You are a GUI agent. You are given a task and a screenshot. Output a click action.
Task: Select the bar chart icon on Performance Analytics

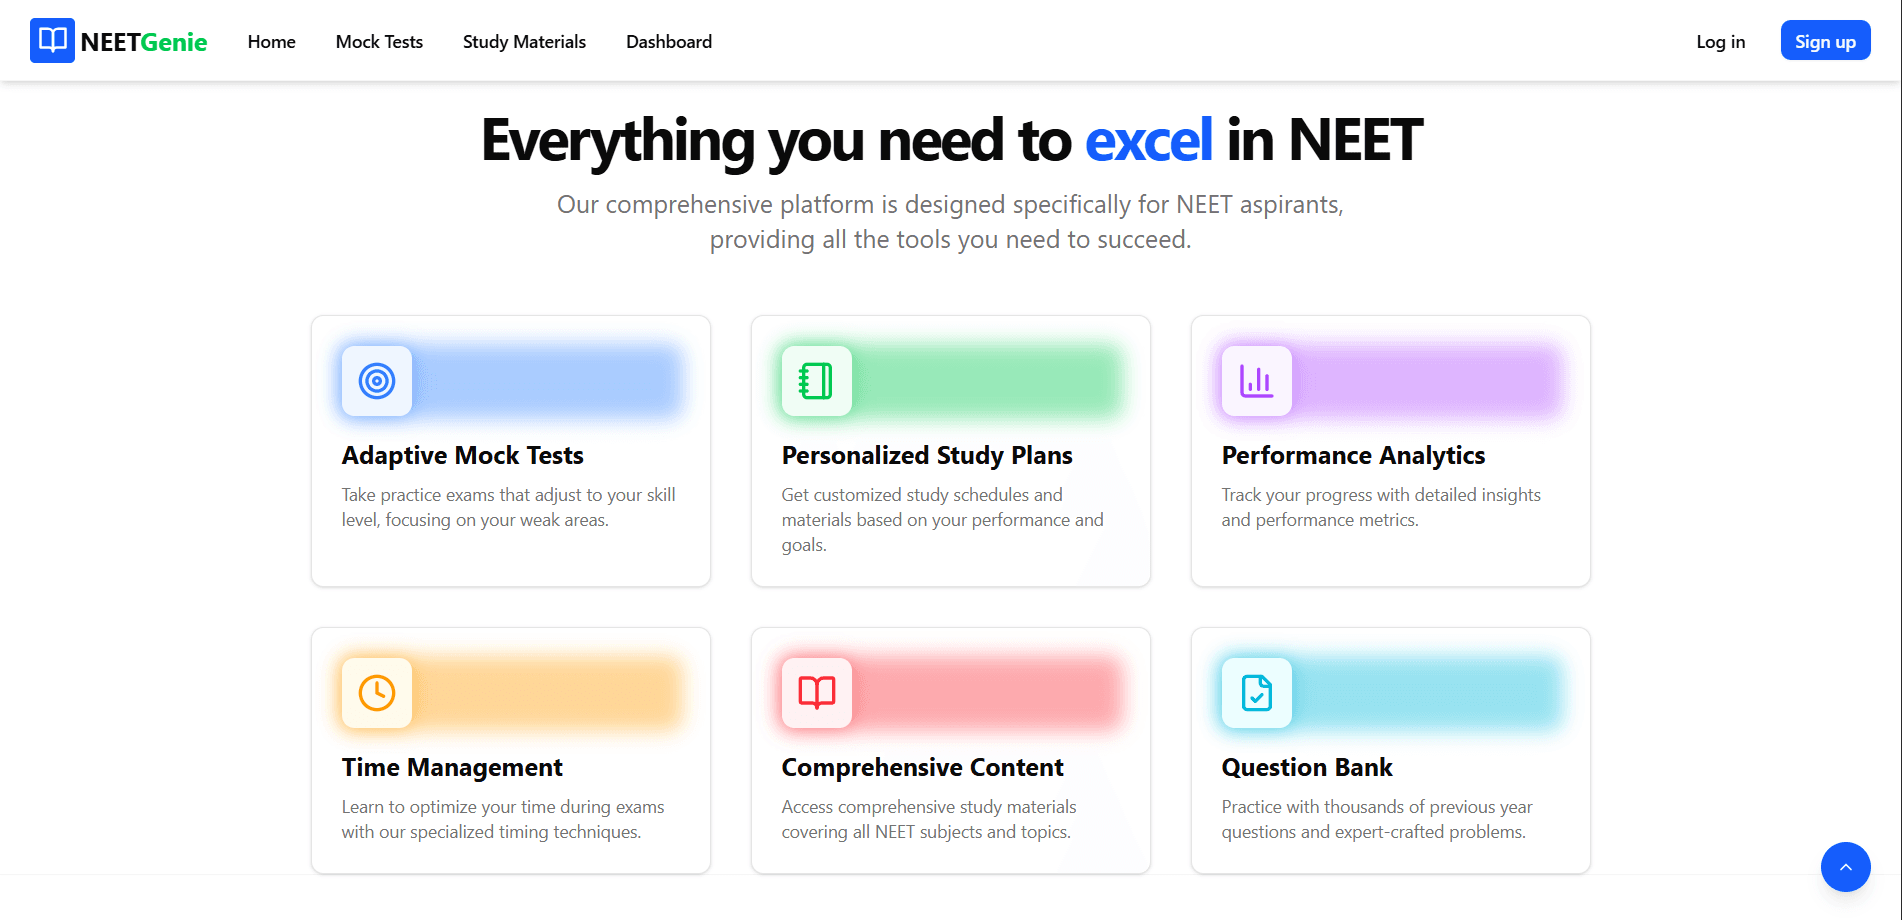click(x=1256, y=381)
